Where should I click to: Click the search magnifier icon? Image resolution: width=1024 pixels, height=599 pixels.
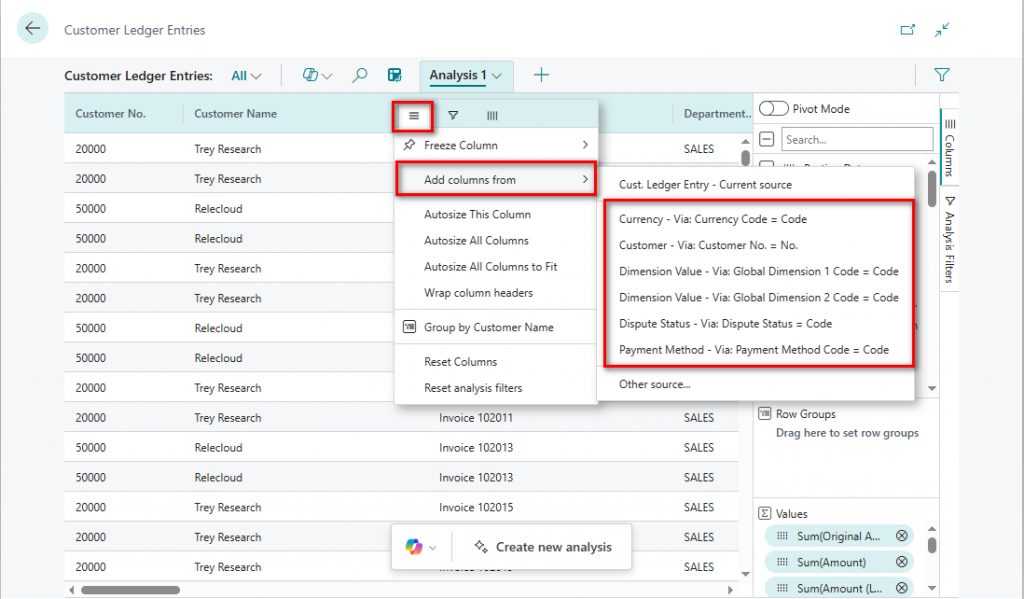click(x=360, y=75)
